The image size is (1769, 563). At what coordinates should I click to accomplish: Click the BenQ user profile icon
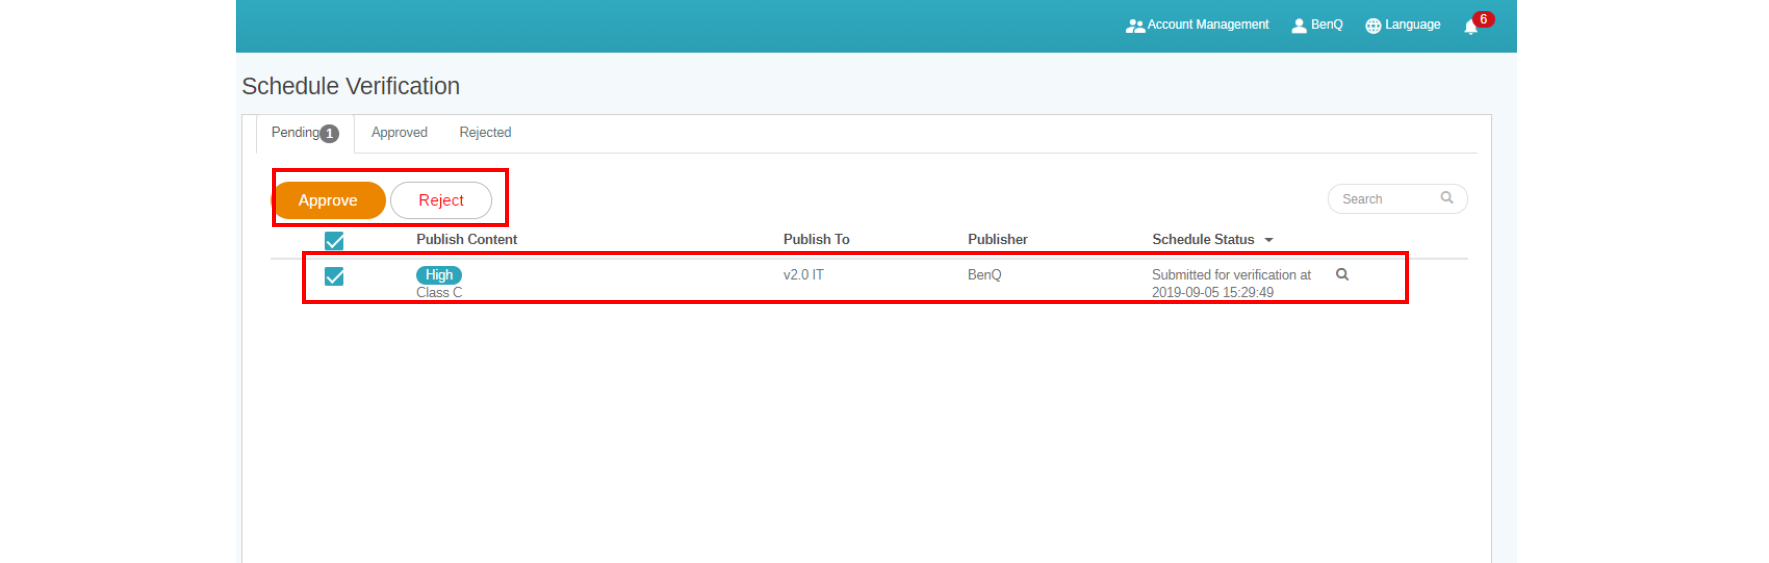(x=1299, y=26)
